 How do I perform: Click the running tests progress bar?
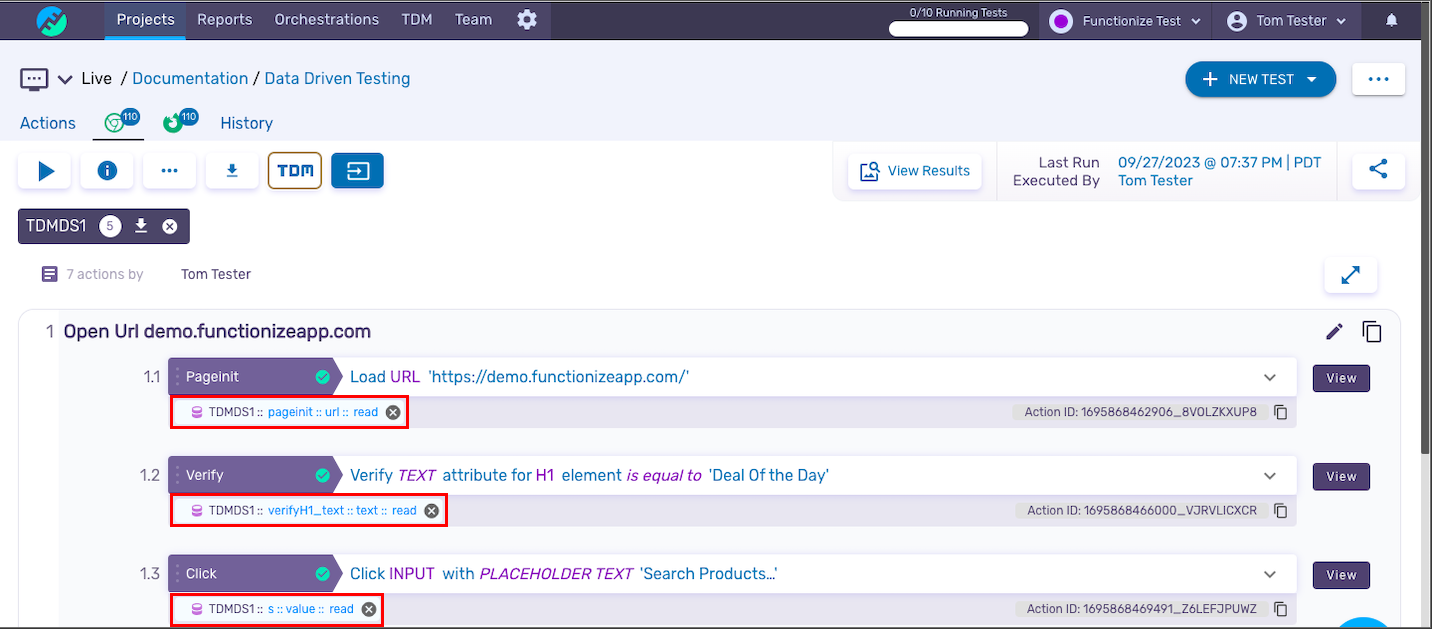point(958,28)
